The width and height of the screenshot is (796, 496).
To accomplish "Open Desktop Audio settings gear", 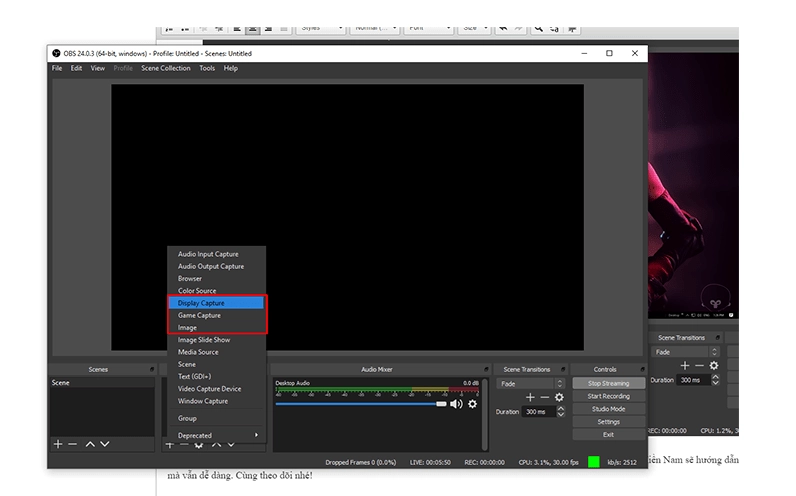I will (473, 404).
